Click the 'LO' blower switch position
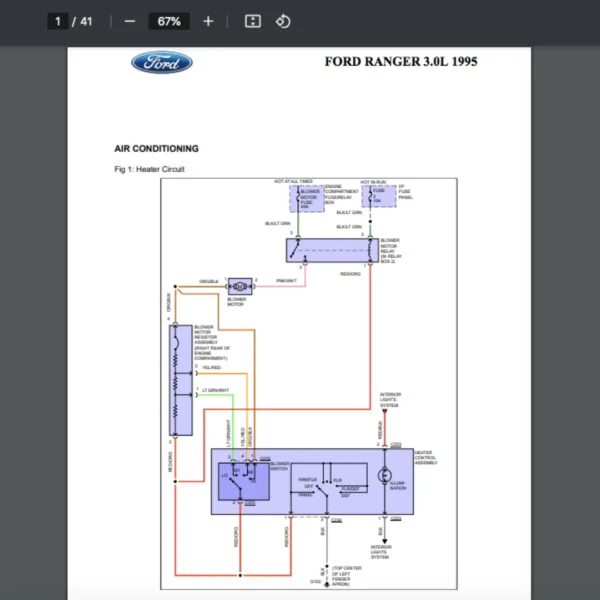 click(225, 475)
